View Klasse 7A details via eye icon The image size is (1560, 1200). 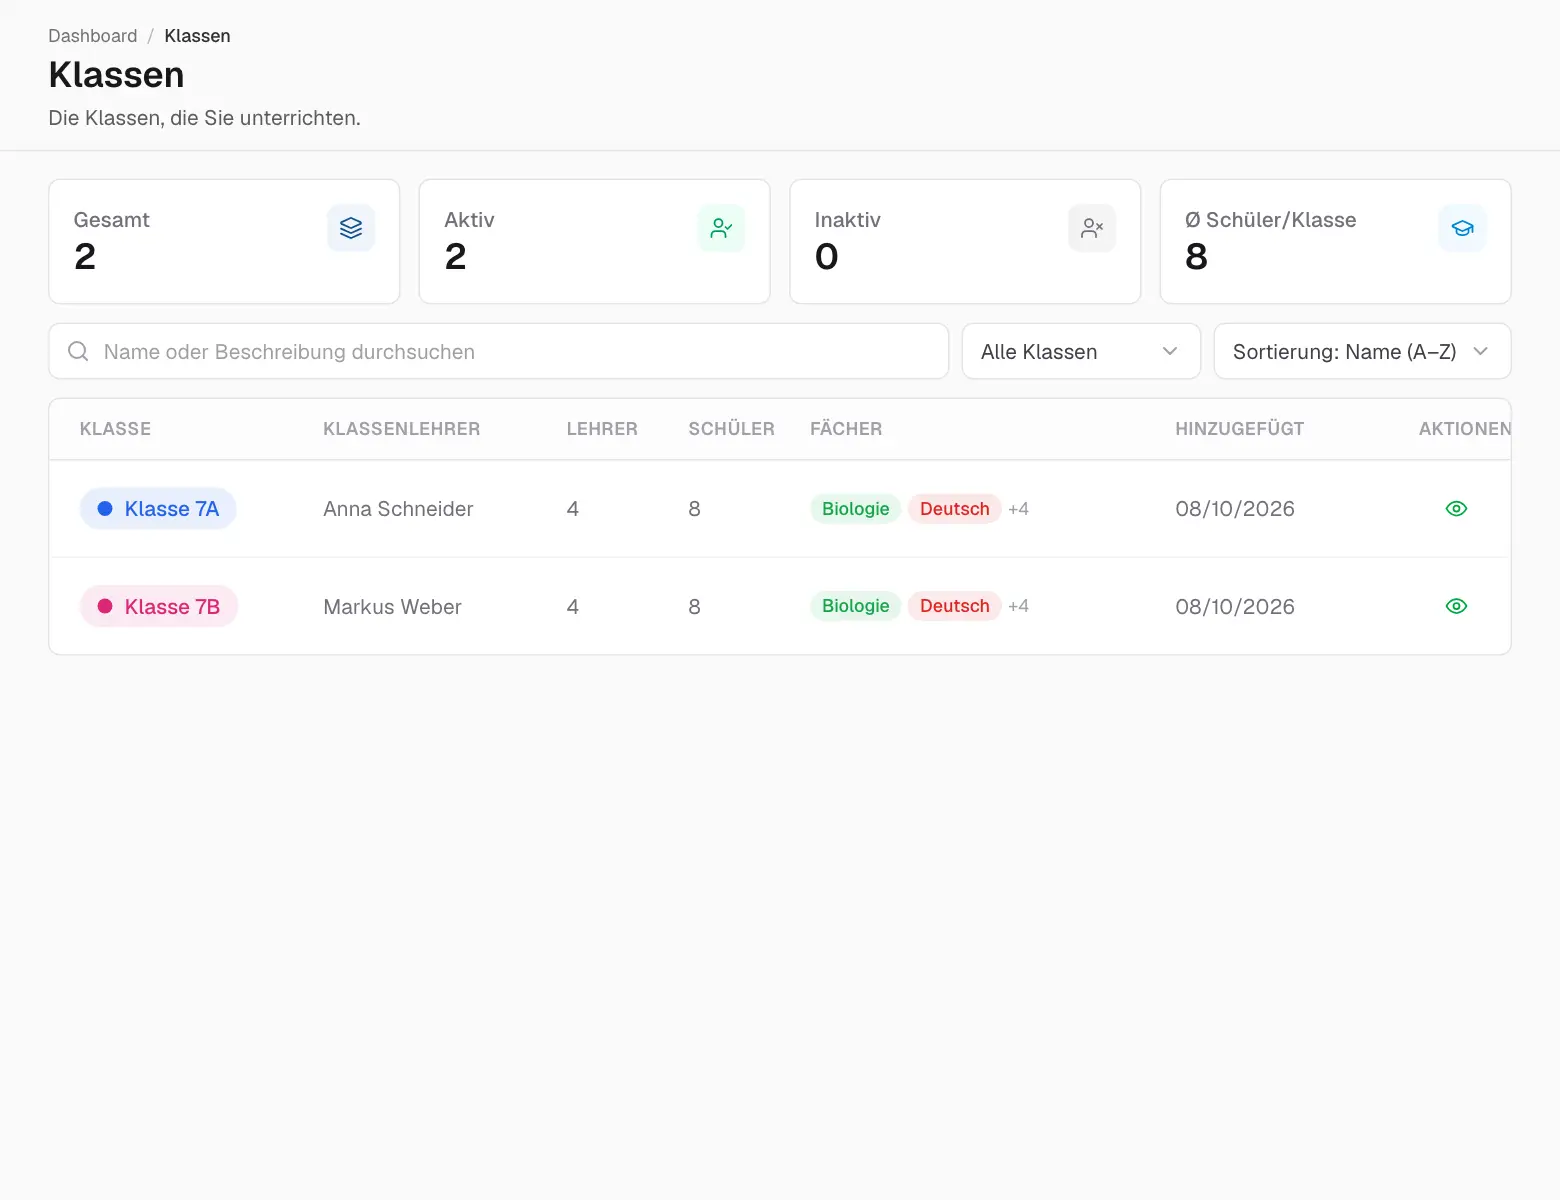point(1456,509)
